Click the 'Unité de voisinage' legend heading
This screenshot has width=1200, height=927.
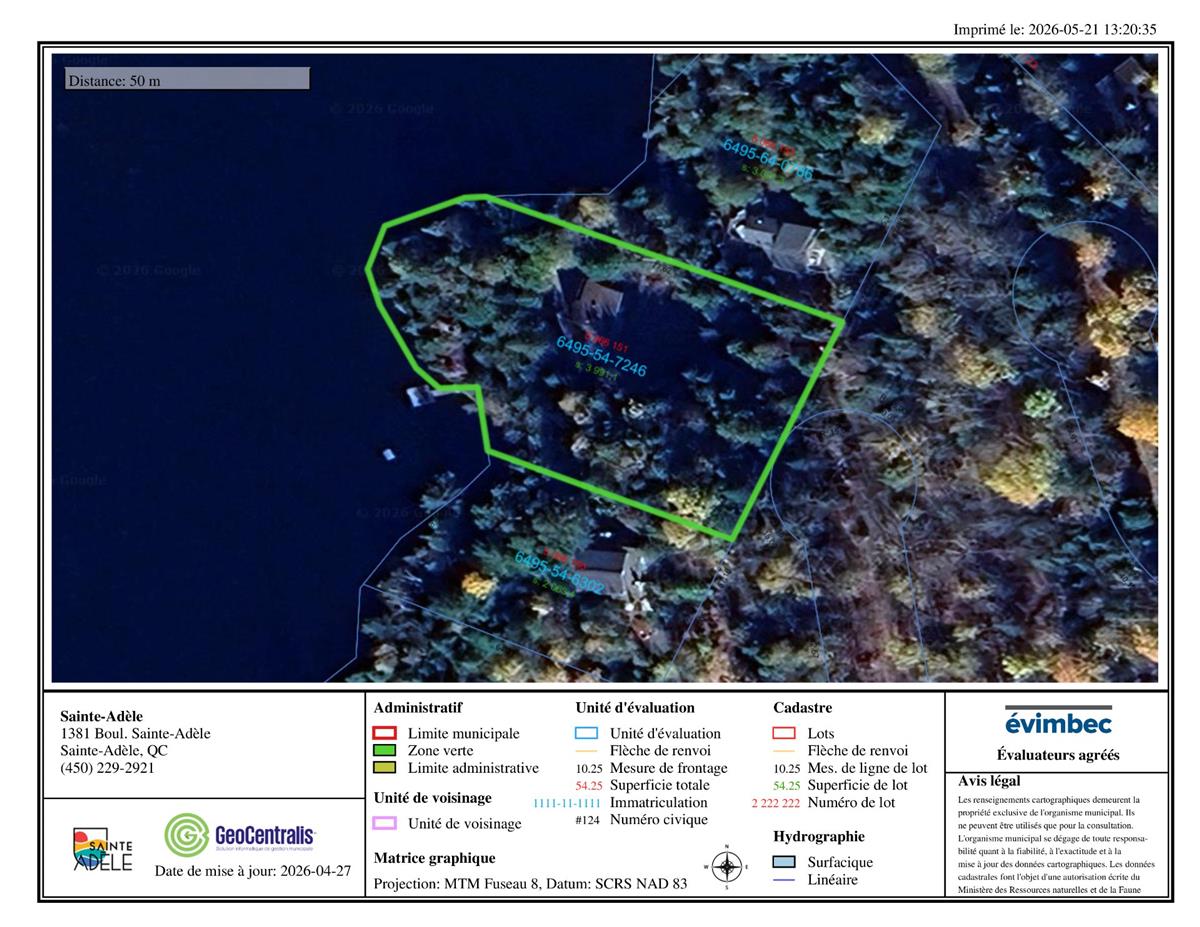(x=433, y=798)
